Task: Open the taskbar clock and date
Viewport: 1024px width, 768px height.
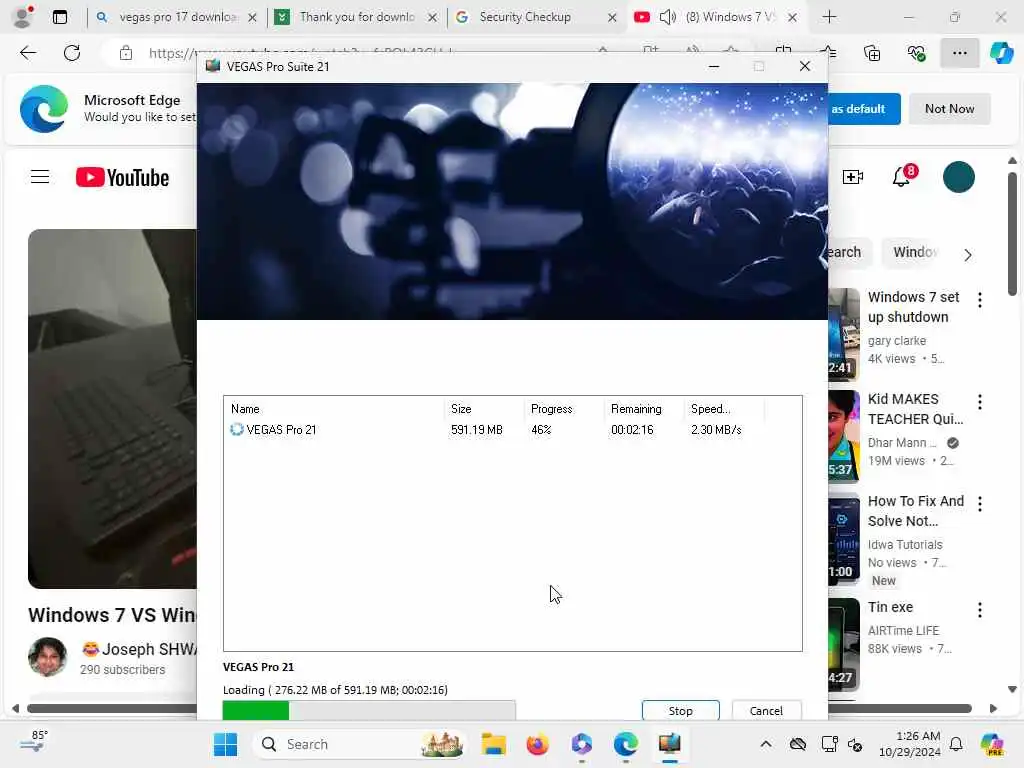Action: pyautogui.click(x=910, y=744)
